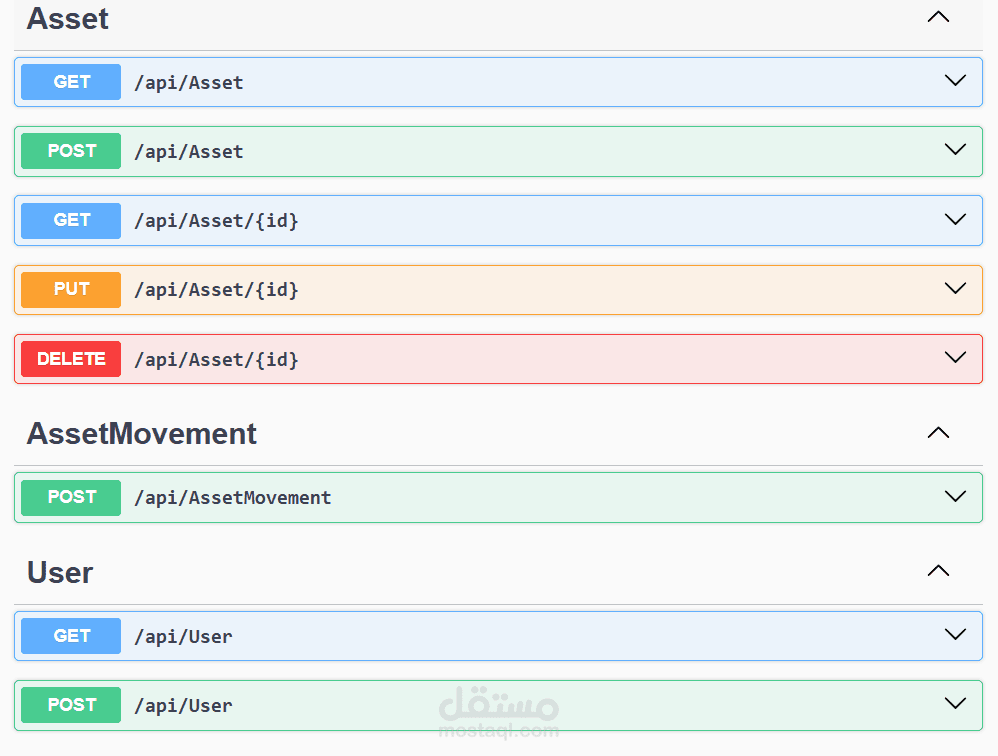This screenshot has width=998, height=756.
Task: Click the red DELETE badge for /api/Asset/{id}
Action: click(71, 358)
